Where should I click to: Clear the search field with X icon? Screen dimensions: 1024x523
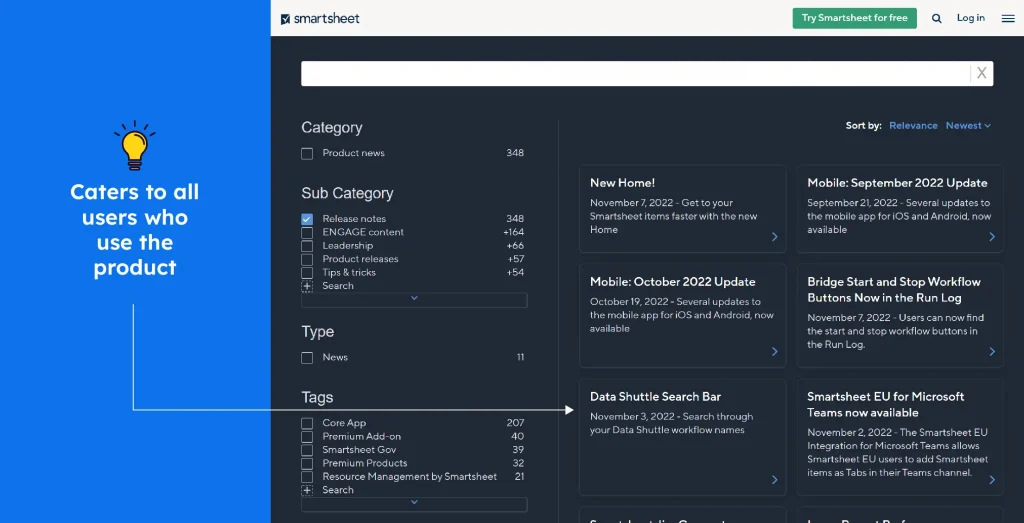(x=981, y=73)
